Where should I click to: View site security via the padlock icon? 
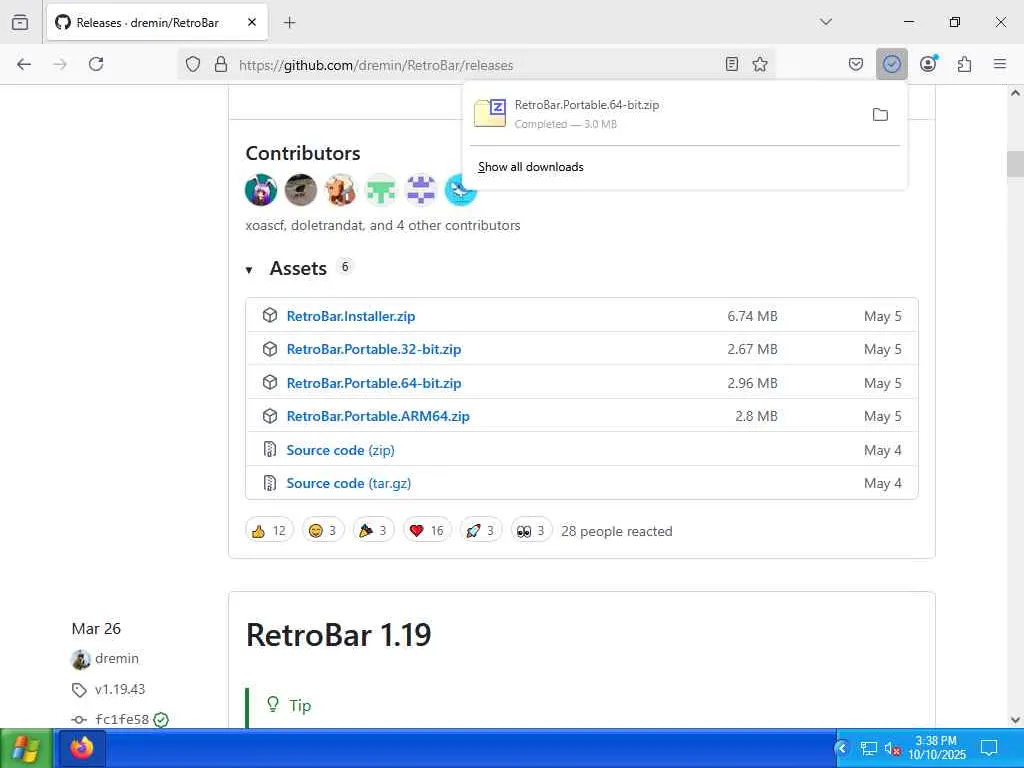[221, 64]
